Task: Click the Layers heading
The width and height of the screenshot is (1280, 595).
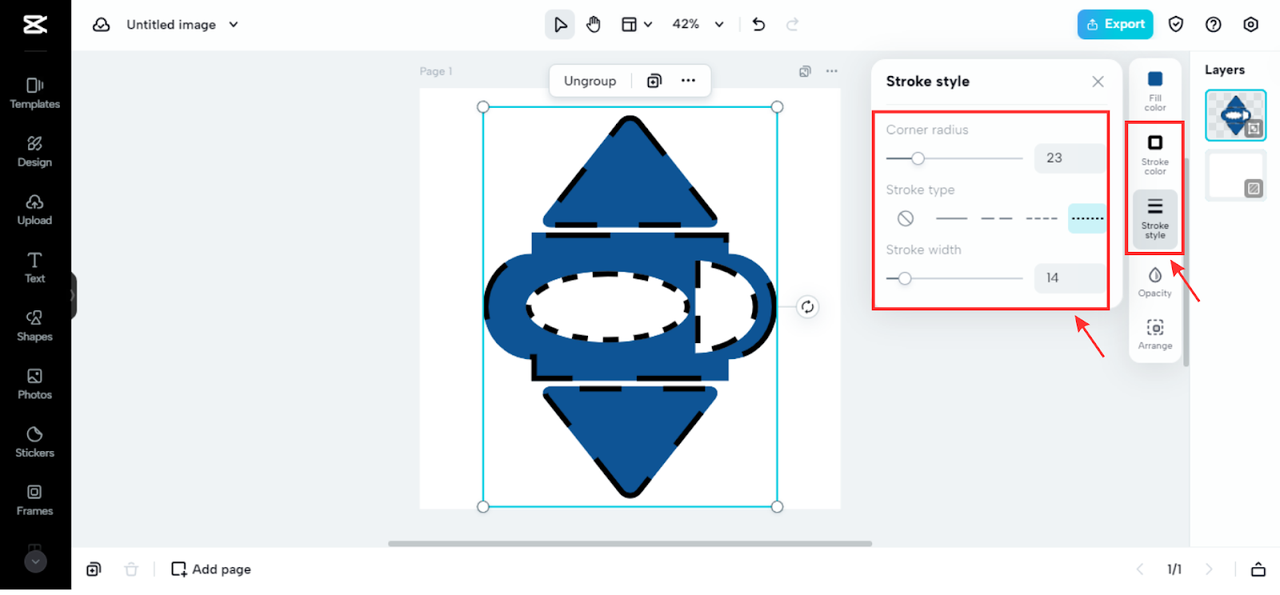Action: [x=1225, y=70]
